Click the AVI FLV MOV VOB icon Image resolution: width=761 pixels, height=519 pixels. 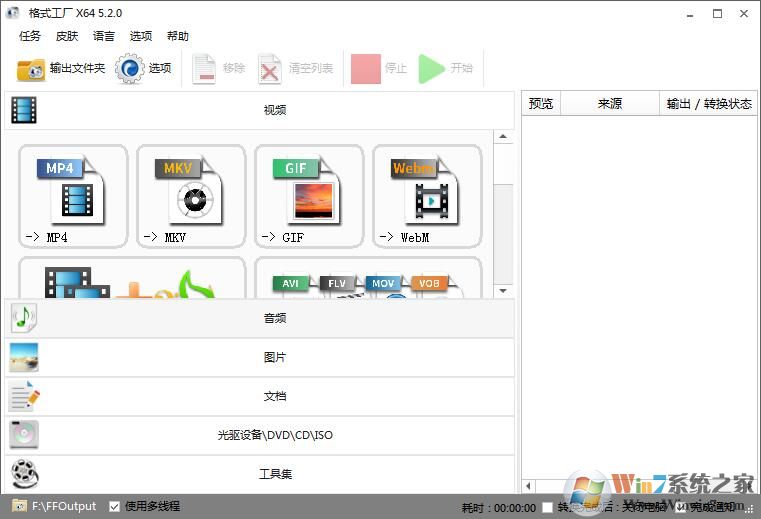(x=368, y=280)
